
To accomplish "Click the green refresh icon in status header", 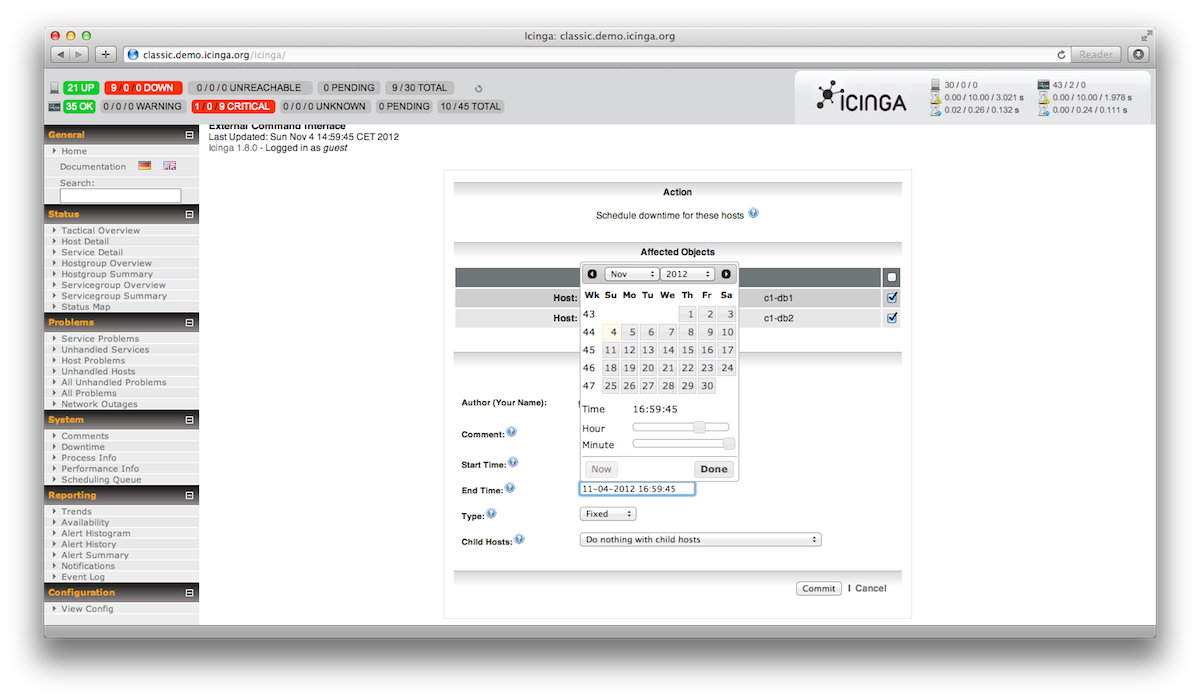I will point(478,89).
